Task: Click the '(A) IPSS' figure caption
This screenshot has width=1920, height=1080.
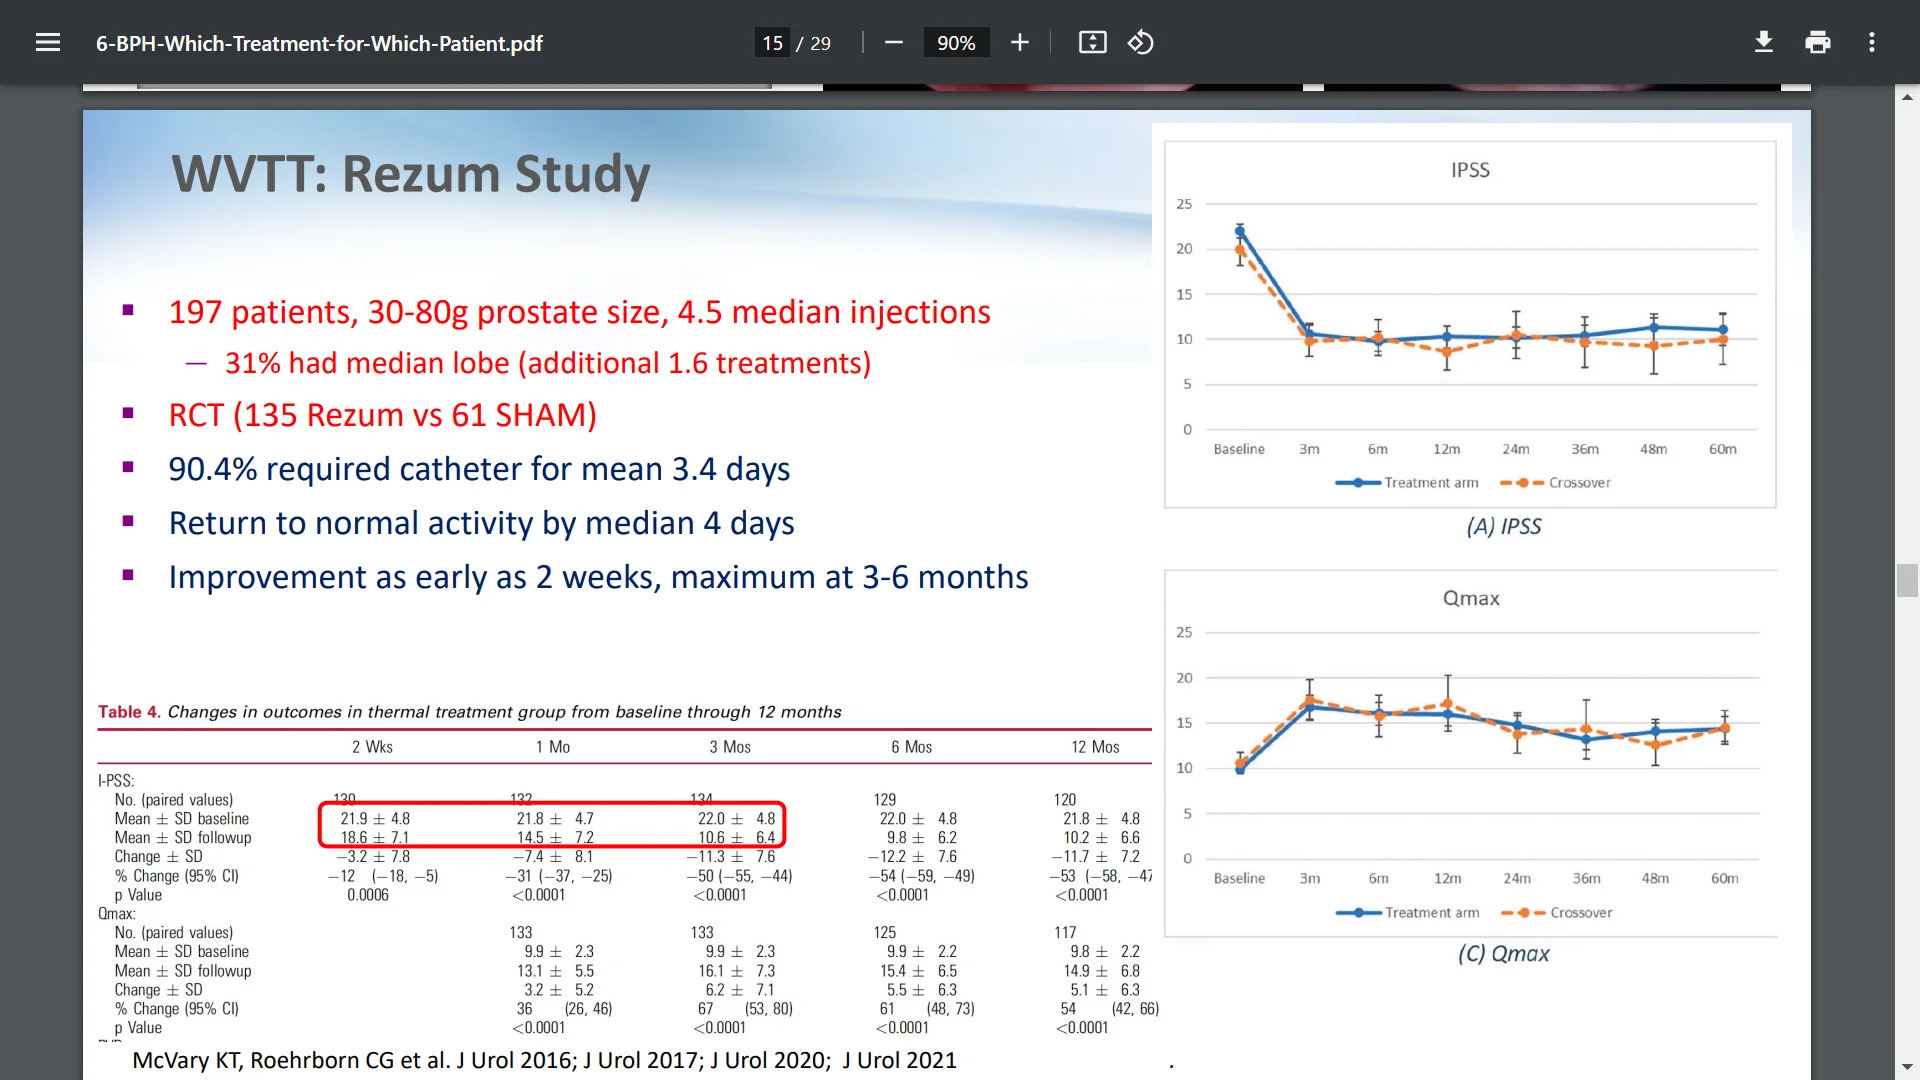Action: pos(1504,526)
